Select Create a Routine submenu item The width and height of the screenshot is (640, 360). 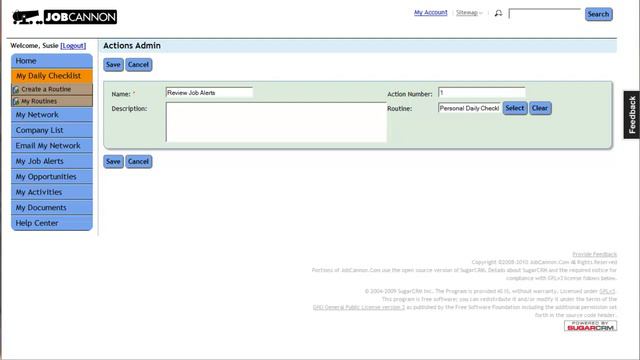pos(52,89)
